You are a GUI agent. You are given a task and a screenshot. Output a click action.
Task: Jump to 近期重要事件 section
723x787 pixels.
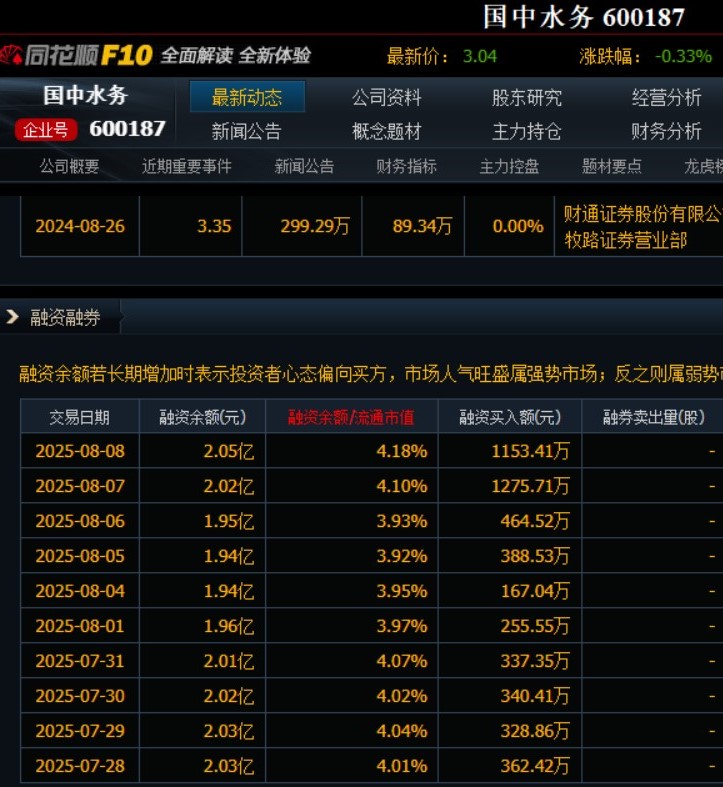coord(187,166)
